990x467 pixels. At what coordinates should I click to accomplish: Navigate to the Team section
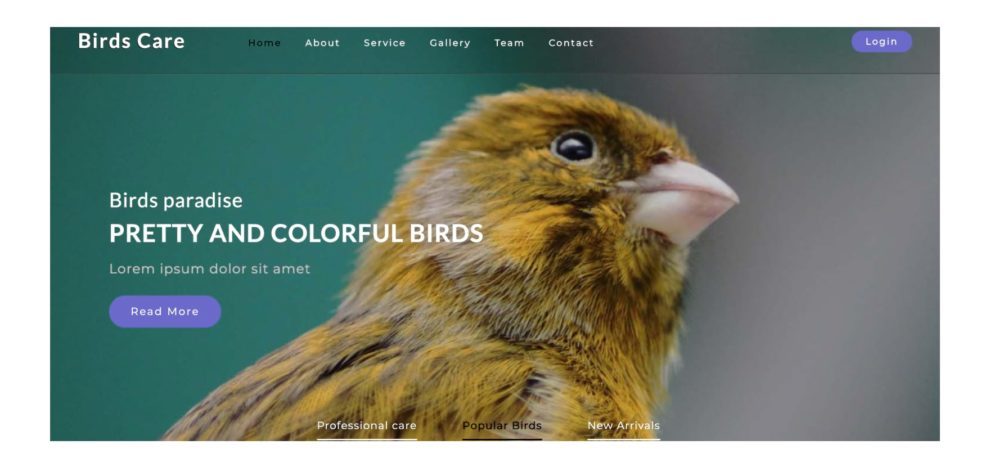[x=509, y=43]
